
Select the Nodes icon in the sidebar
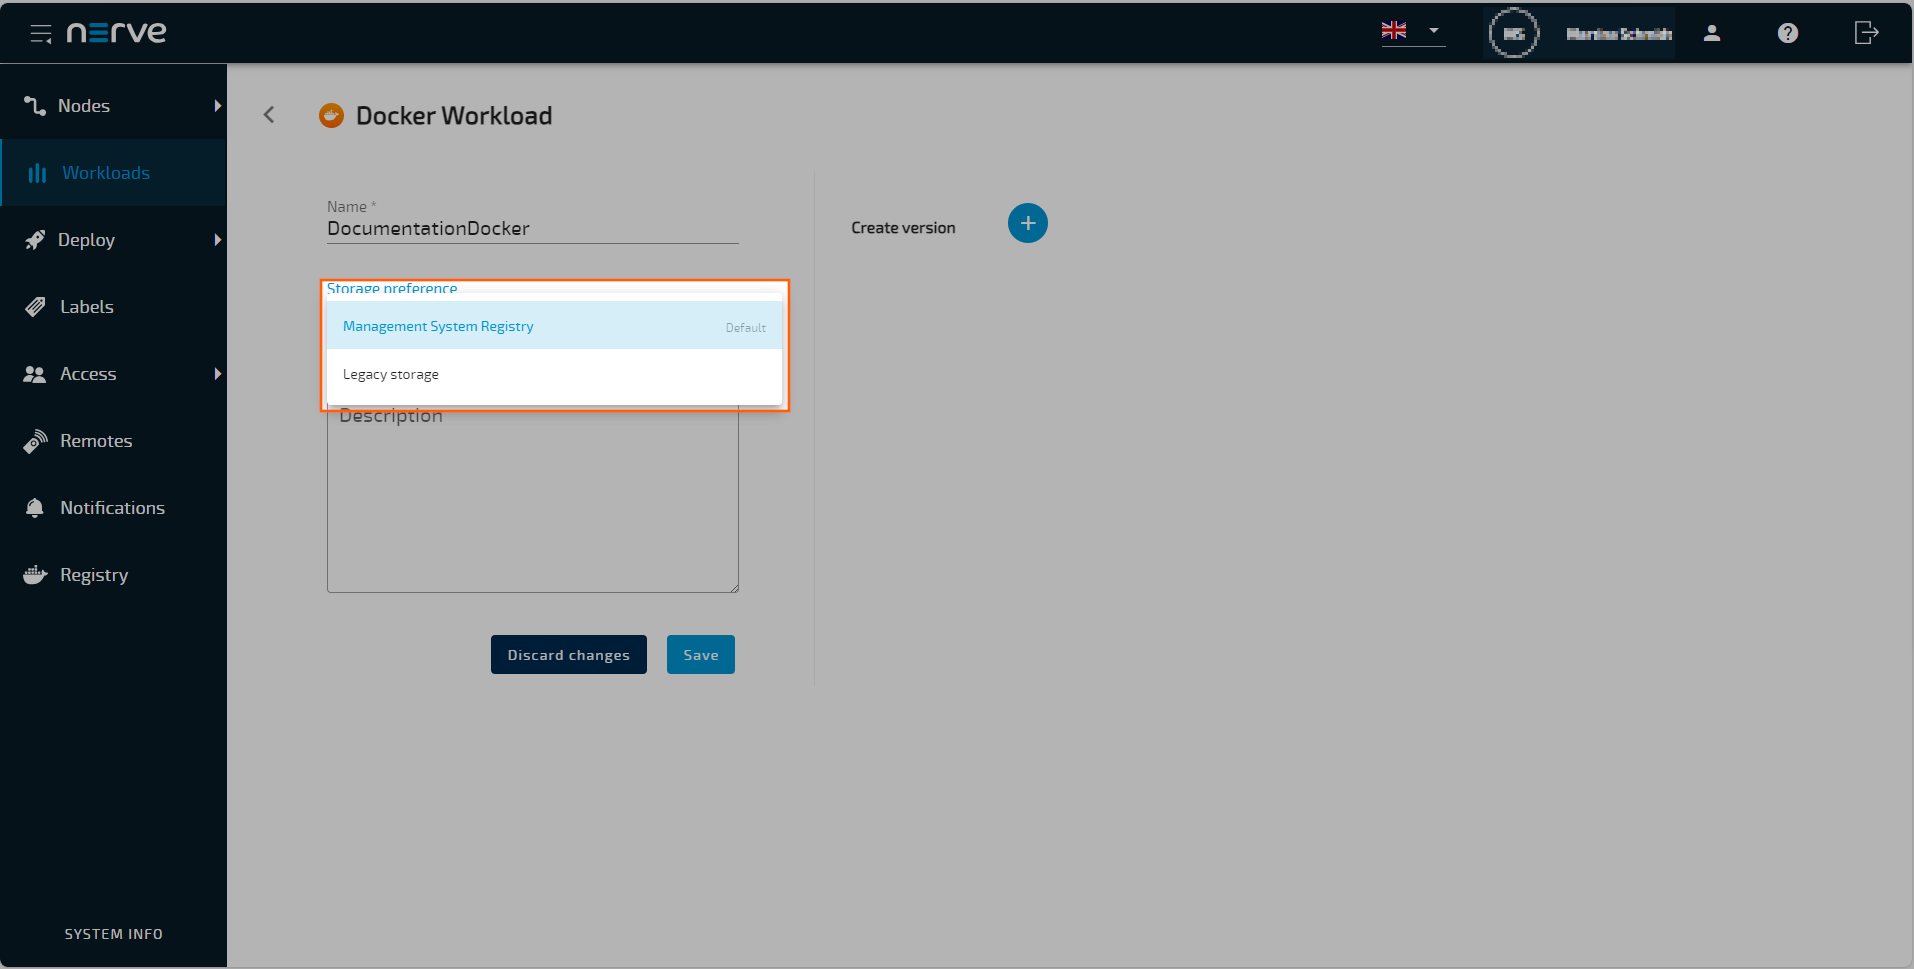coord(34,105)
